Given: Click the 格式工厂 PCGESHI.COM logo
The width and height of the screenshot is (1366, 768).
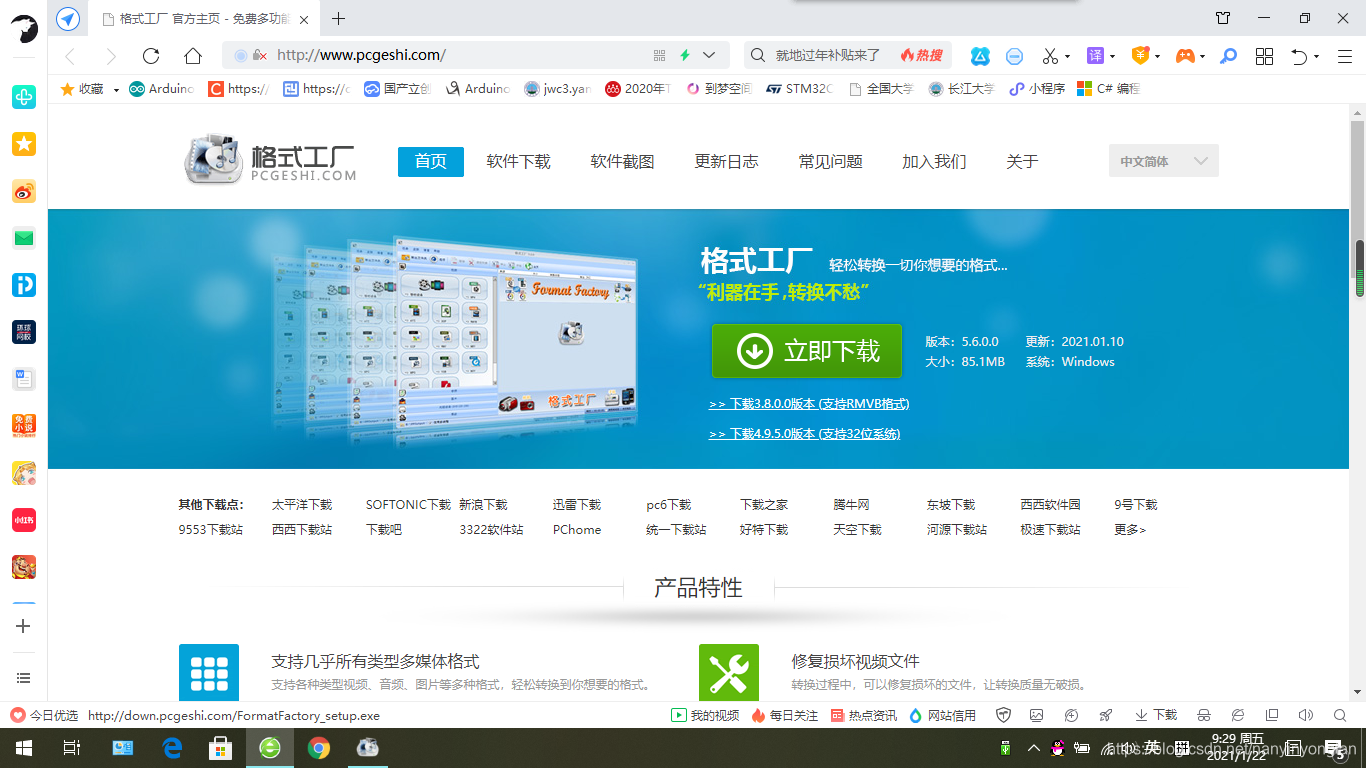Looking at the screenshot, I should (270, 161).
